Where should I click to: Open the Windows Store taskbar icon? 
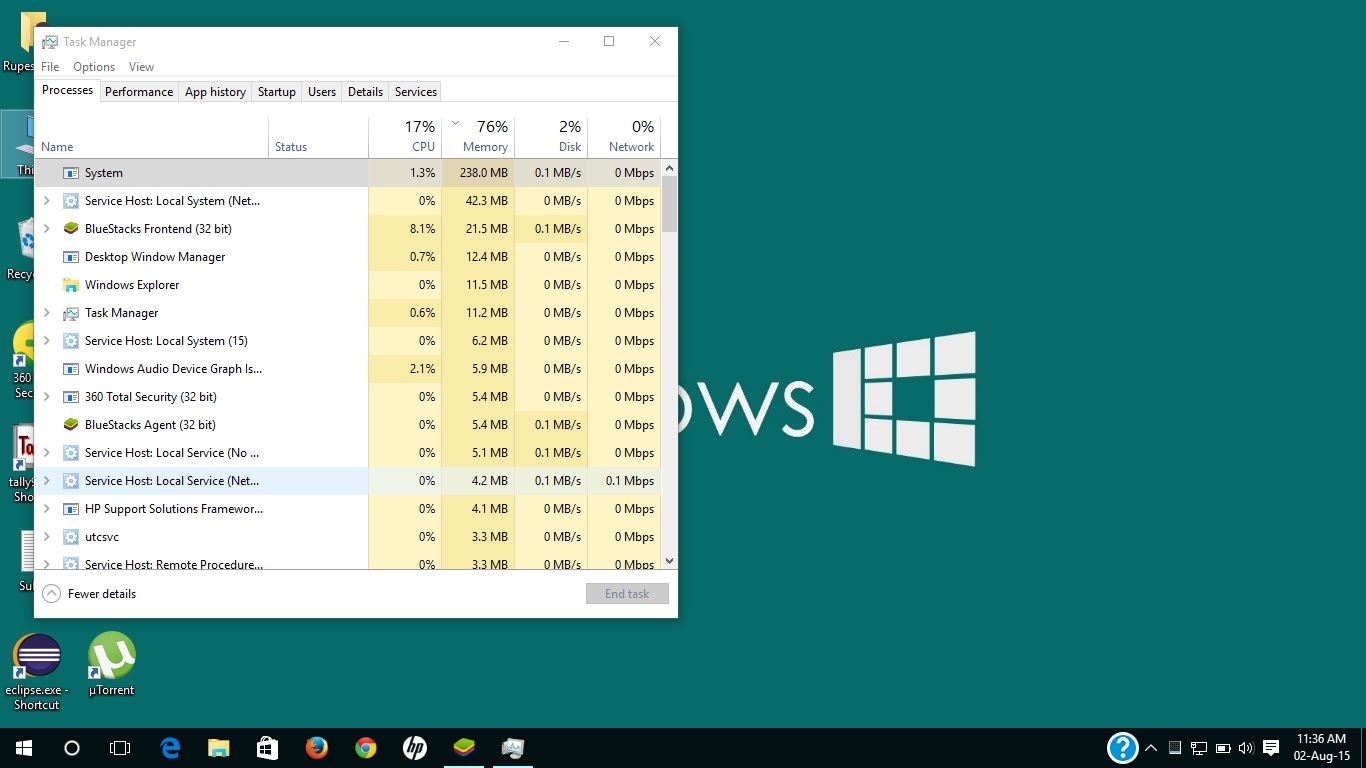pyautogui.click(x=267, y=748)
